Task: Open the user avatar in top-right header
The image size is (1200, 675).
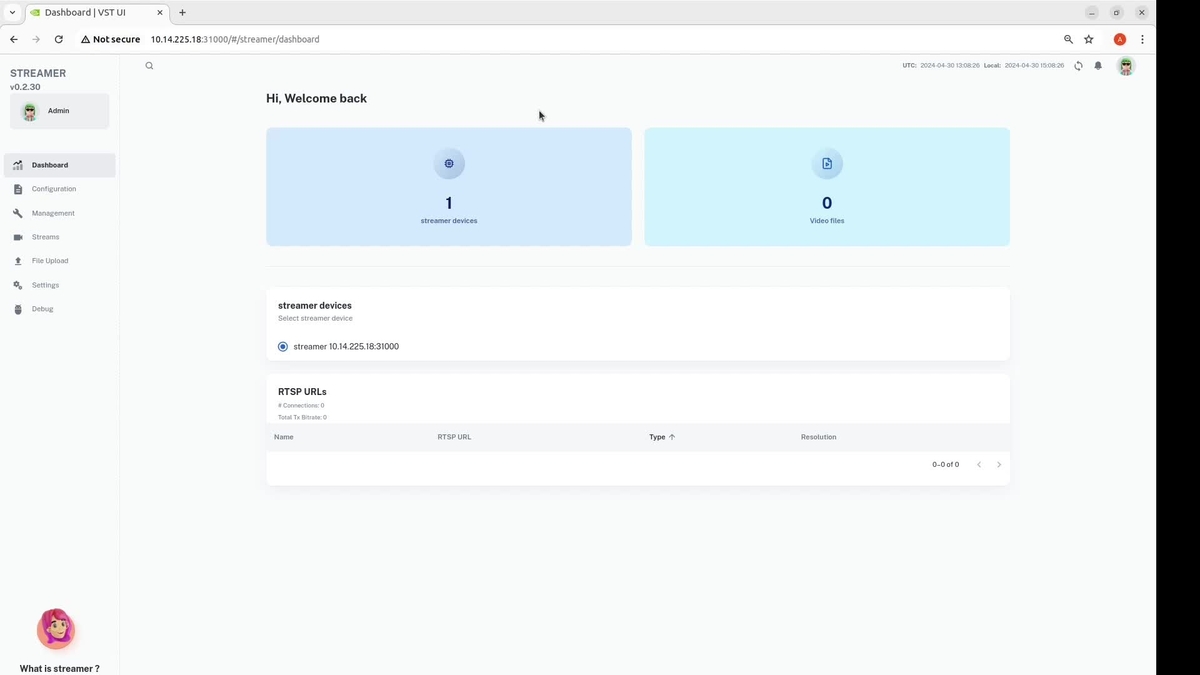Action: (1125, 66)
